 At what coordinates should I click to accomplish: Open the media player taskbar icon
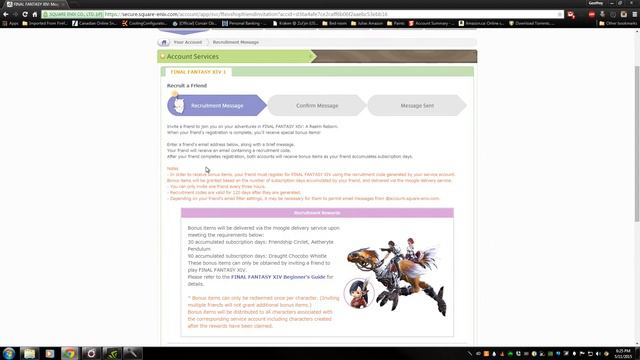click(50, 353)
